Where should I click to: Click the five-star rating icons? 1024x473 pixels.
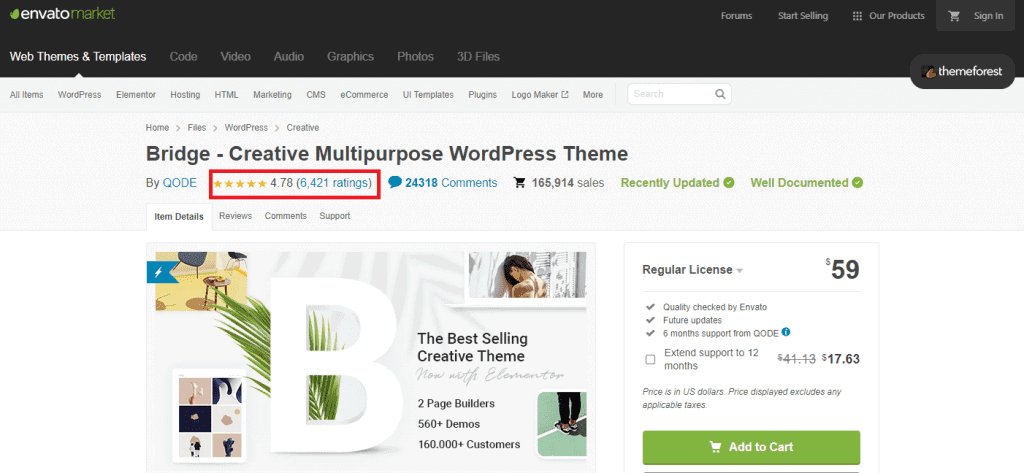240,184
